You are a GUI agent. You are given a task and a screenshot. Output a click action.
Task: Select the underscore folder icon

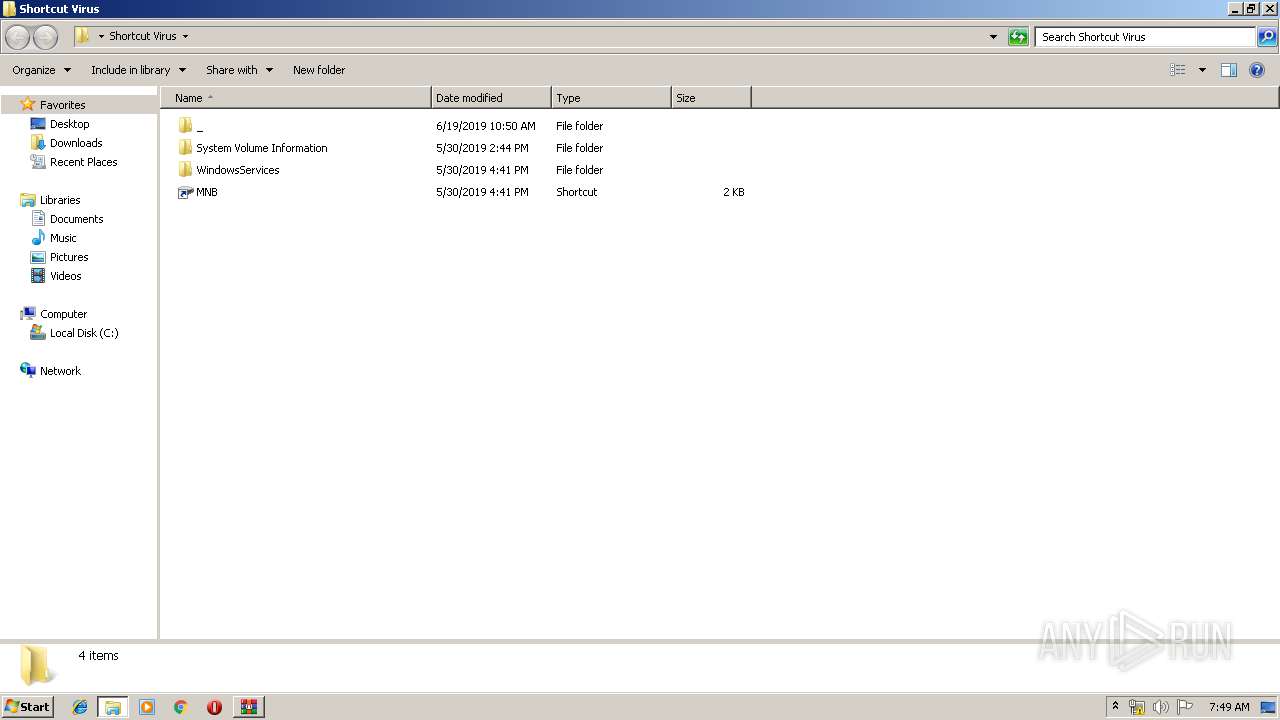[x=185, y=126]
